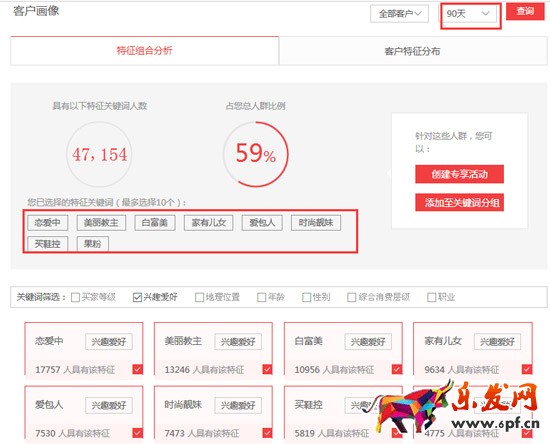Click the 5819 人具有该特征 text
550x444 pixels.
pyautogui.click(x=332, y=433)
